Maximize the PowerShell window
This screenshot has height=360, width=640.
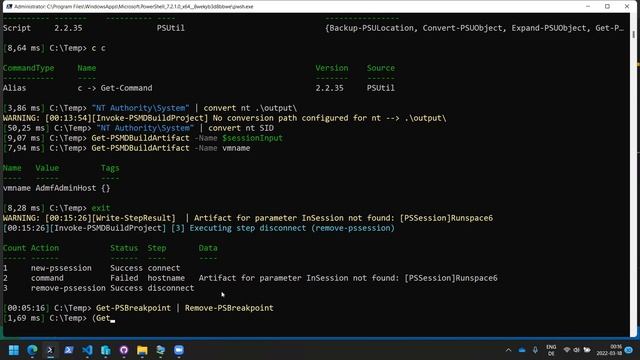tap(607, 7)
